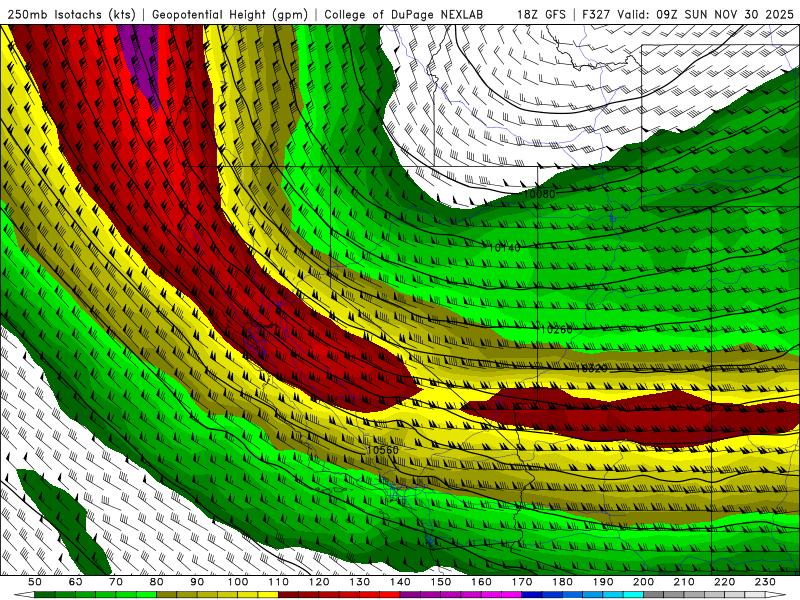
Task: Click the 'College of DuPage NEXLAB' header text
Action: (403, 14)
